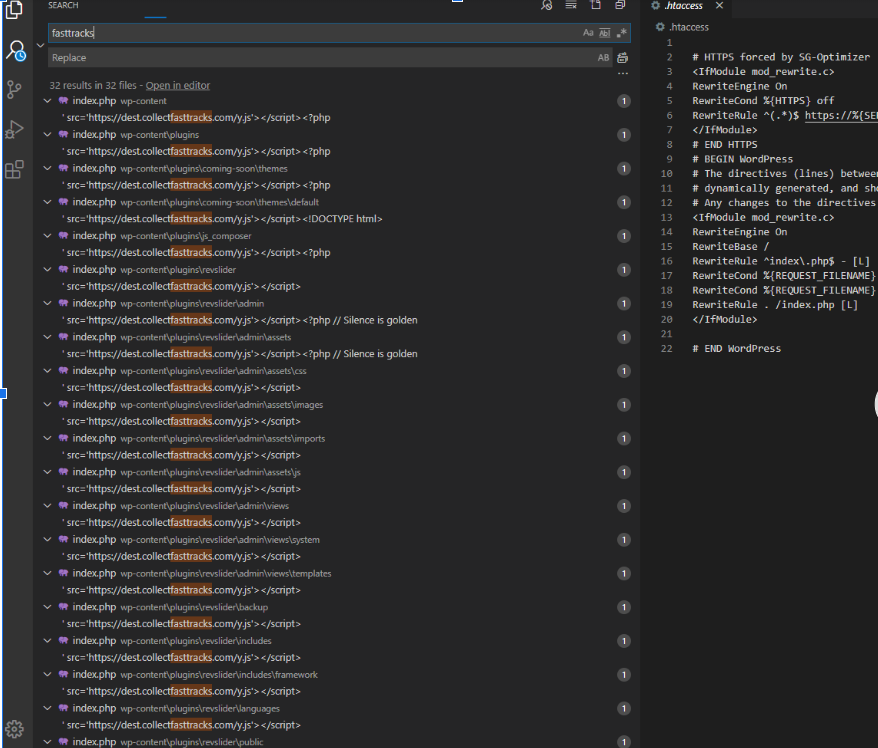878x748 pixels.
Task: Click Open in editor link
Action: (178, 85)
